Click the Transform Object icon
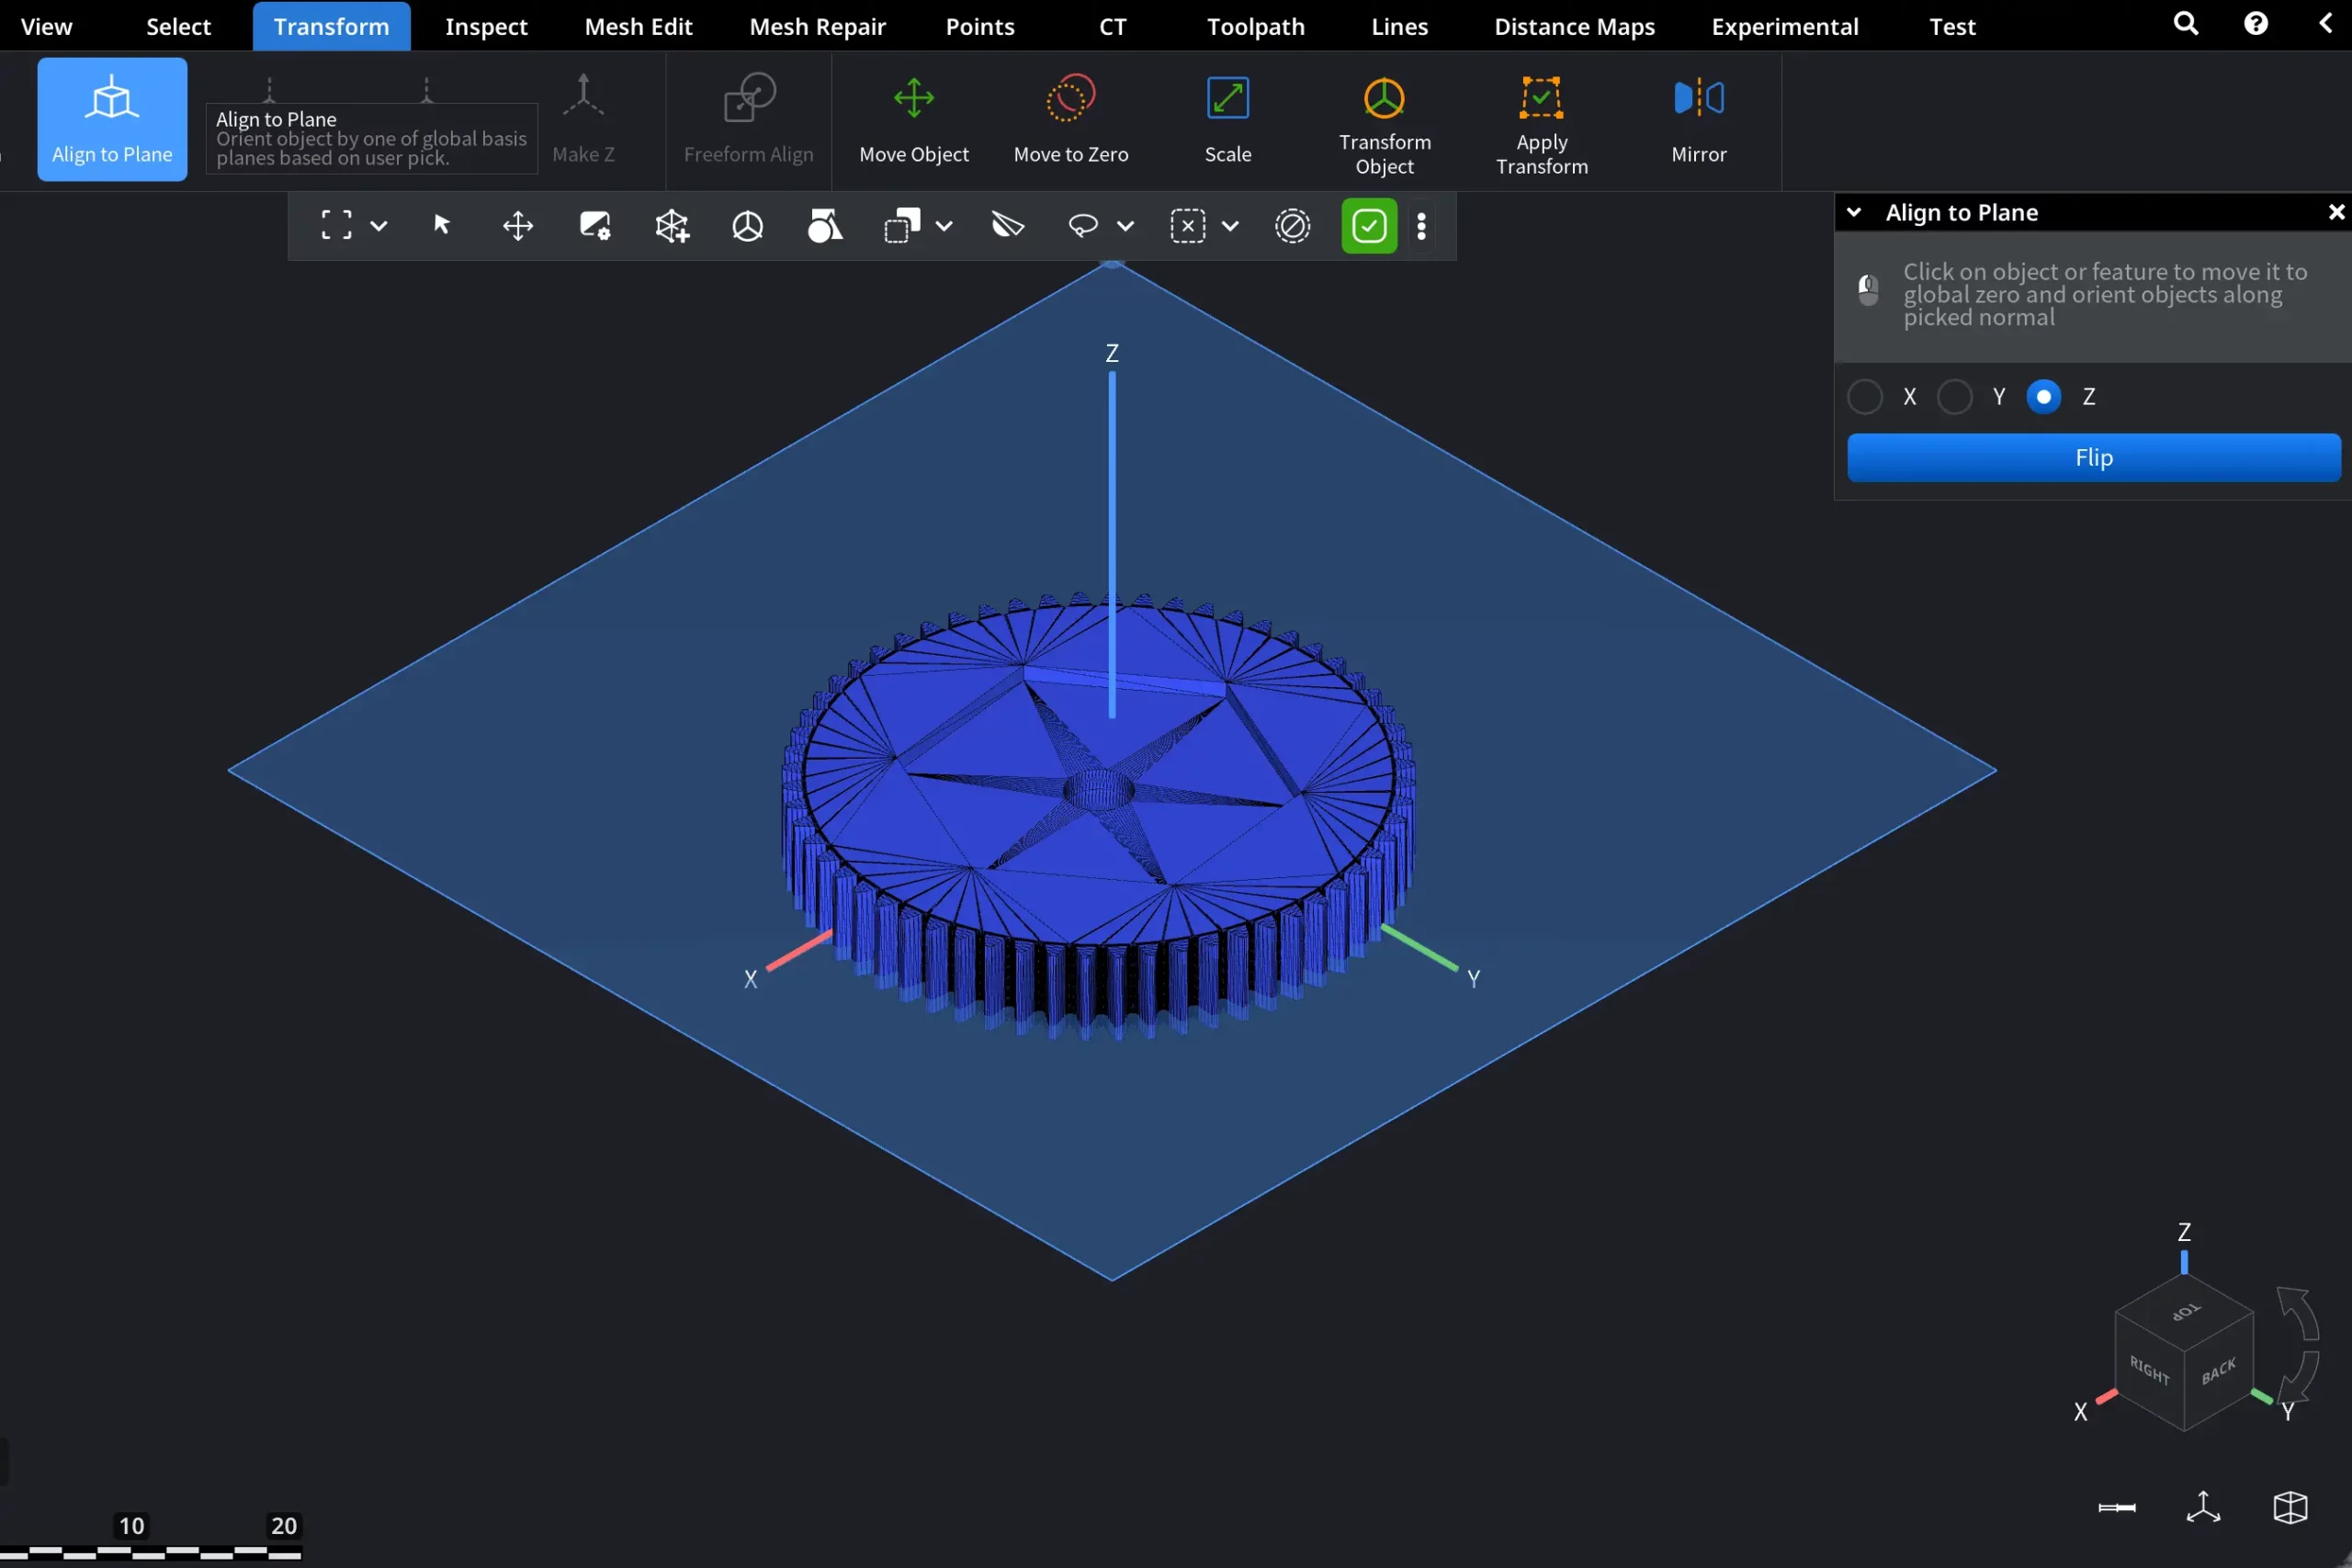Image resolution: width=2352 pixels, height=1568 pixels. (x=1384, y=99)
